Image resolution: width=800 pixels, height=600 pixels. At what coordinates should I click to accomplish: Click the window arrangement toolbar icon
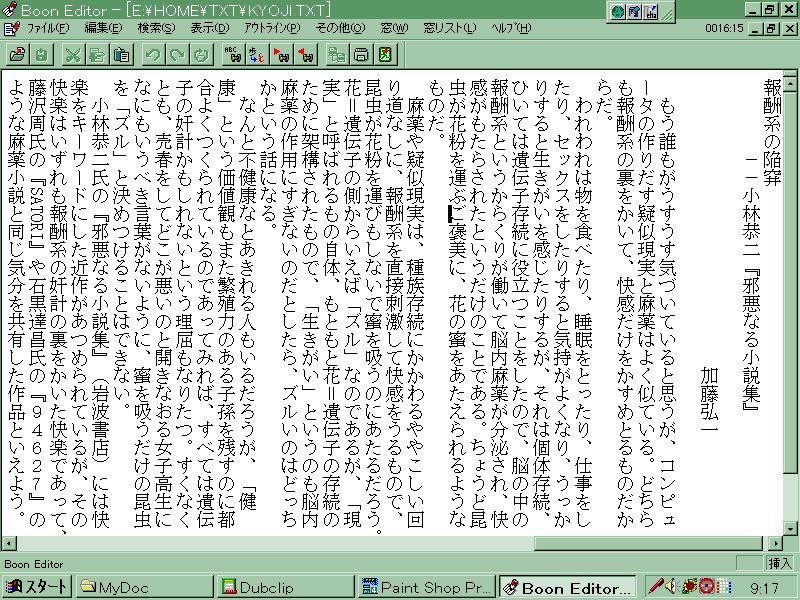point(336,54)
